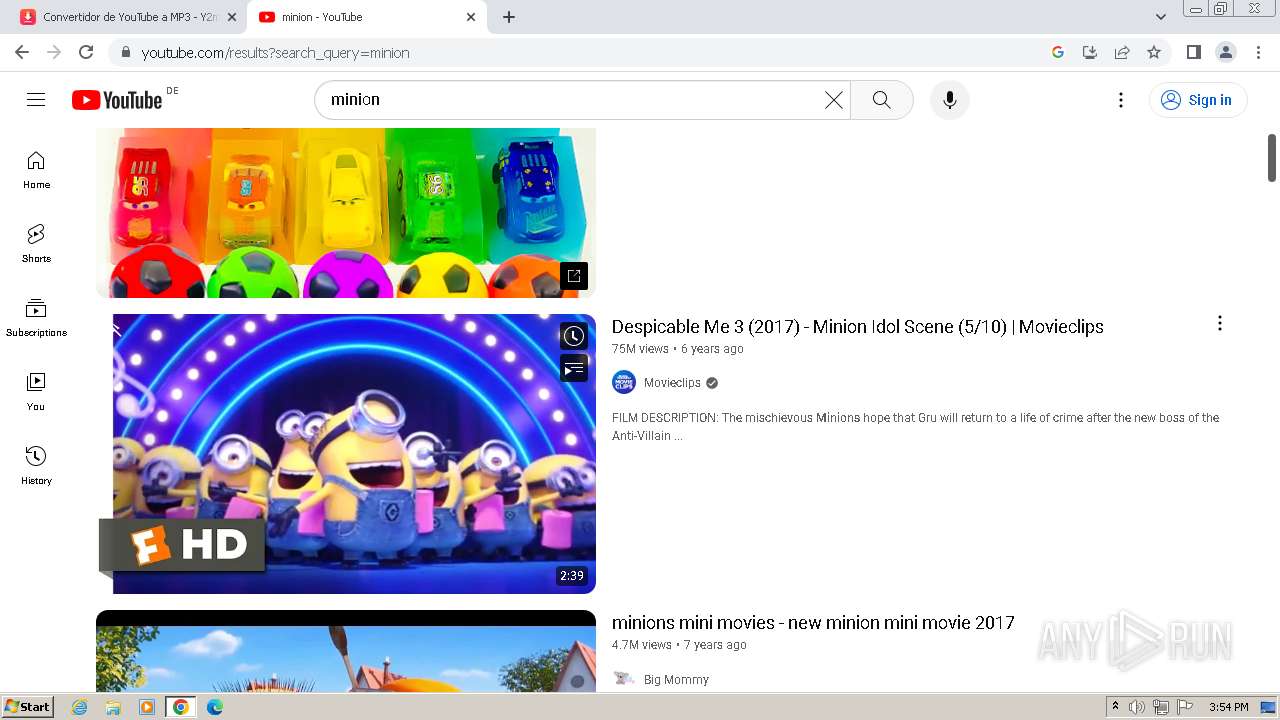The height and width of the screenshot is (720, 1280).
Task: Open more actions for Despicable Me 3 video
Action: 1219,323
